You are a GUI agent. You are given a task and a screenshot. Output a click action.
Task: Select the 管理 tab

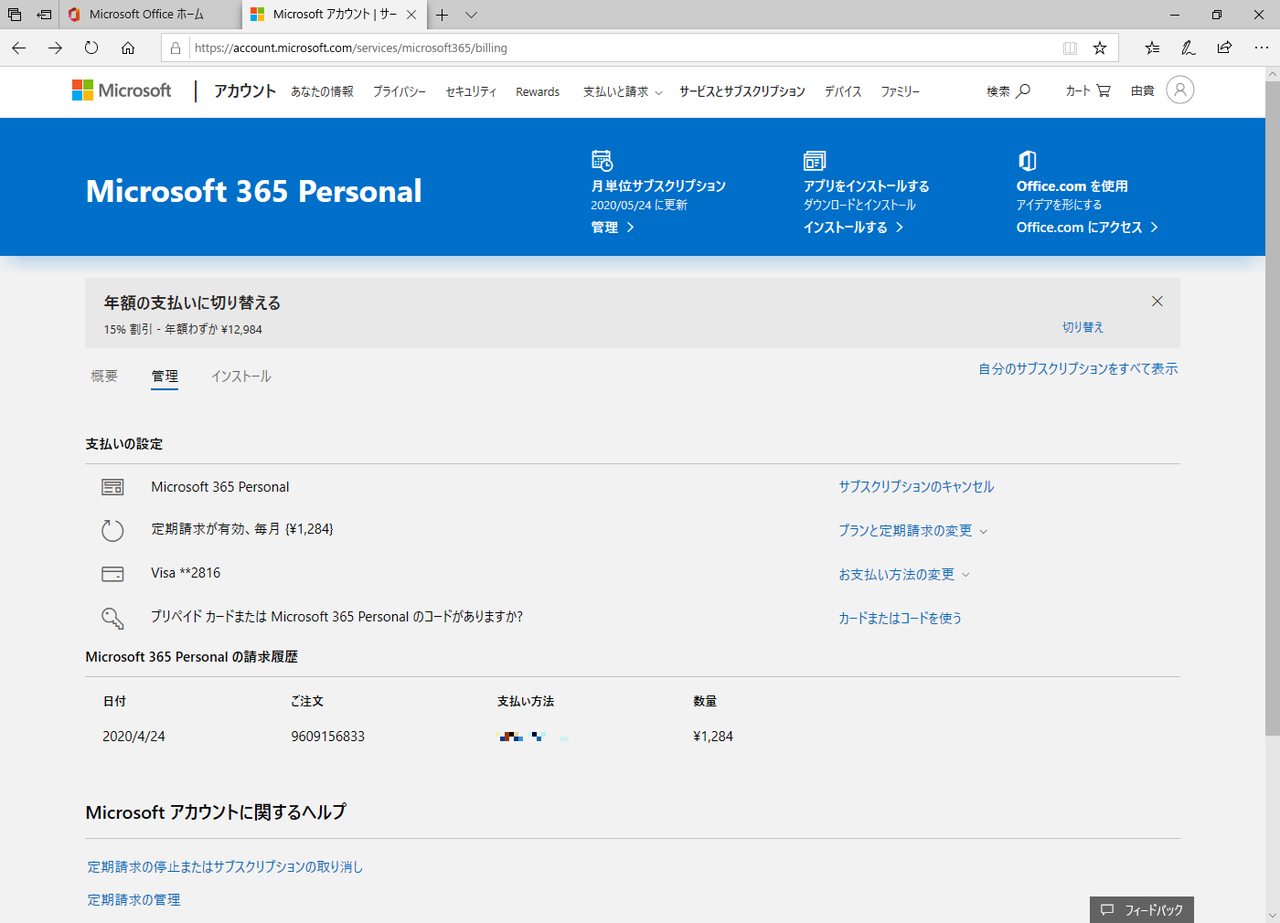tap(164, 377)
